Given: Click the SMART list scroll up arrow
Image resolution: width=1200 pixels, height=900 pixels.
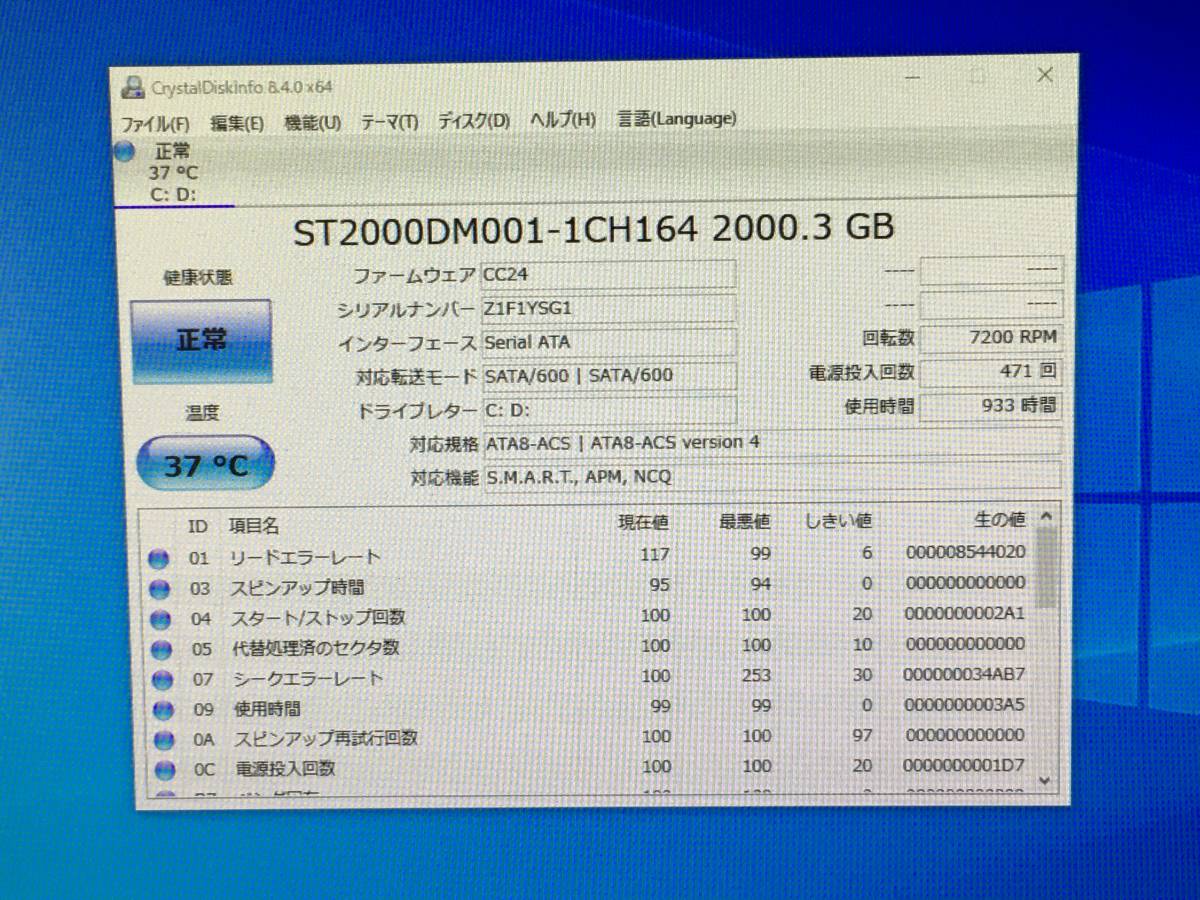Looking at the screenshot, I should 1046,517.
